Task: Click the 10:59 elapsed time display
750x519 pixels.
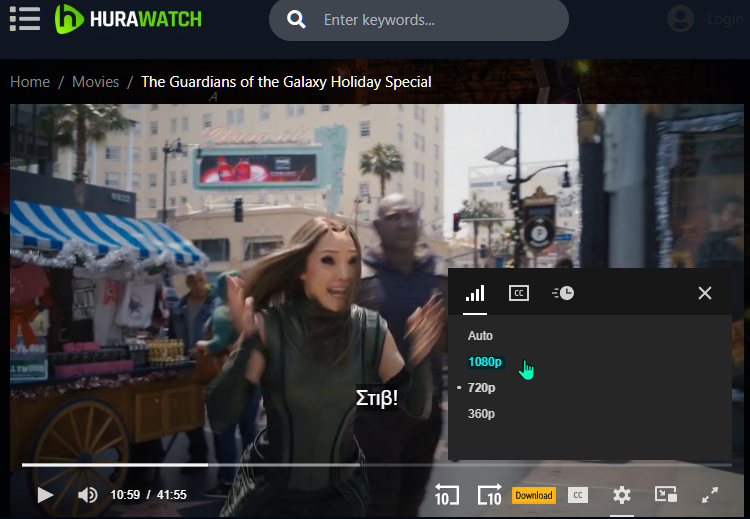Action: coord(125,495)
